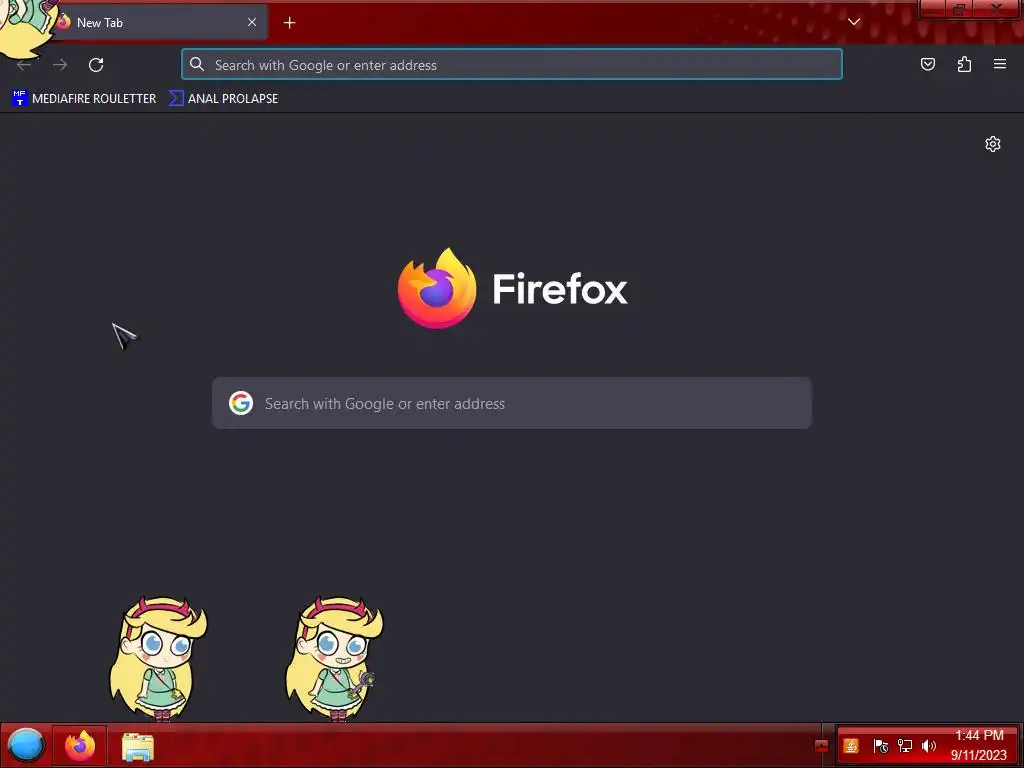This screenshot has width=1024, height=768.
Task: Expand the list all tabs chevron
Action: (854, 22)
